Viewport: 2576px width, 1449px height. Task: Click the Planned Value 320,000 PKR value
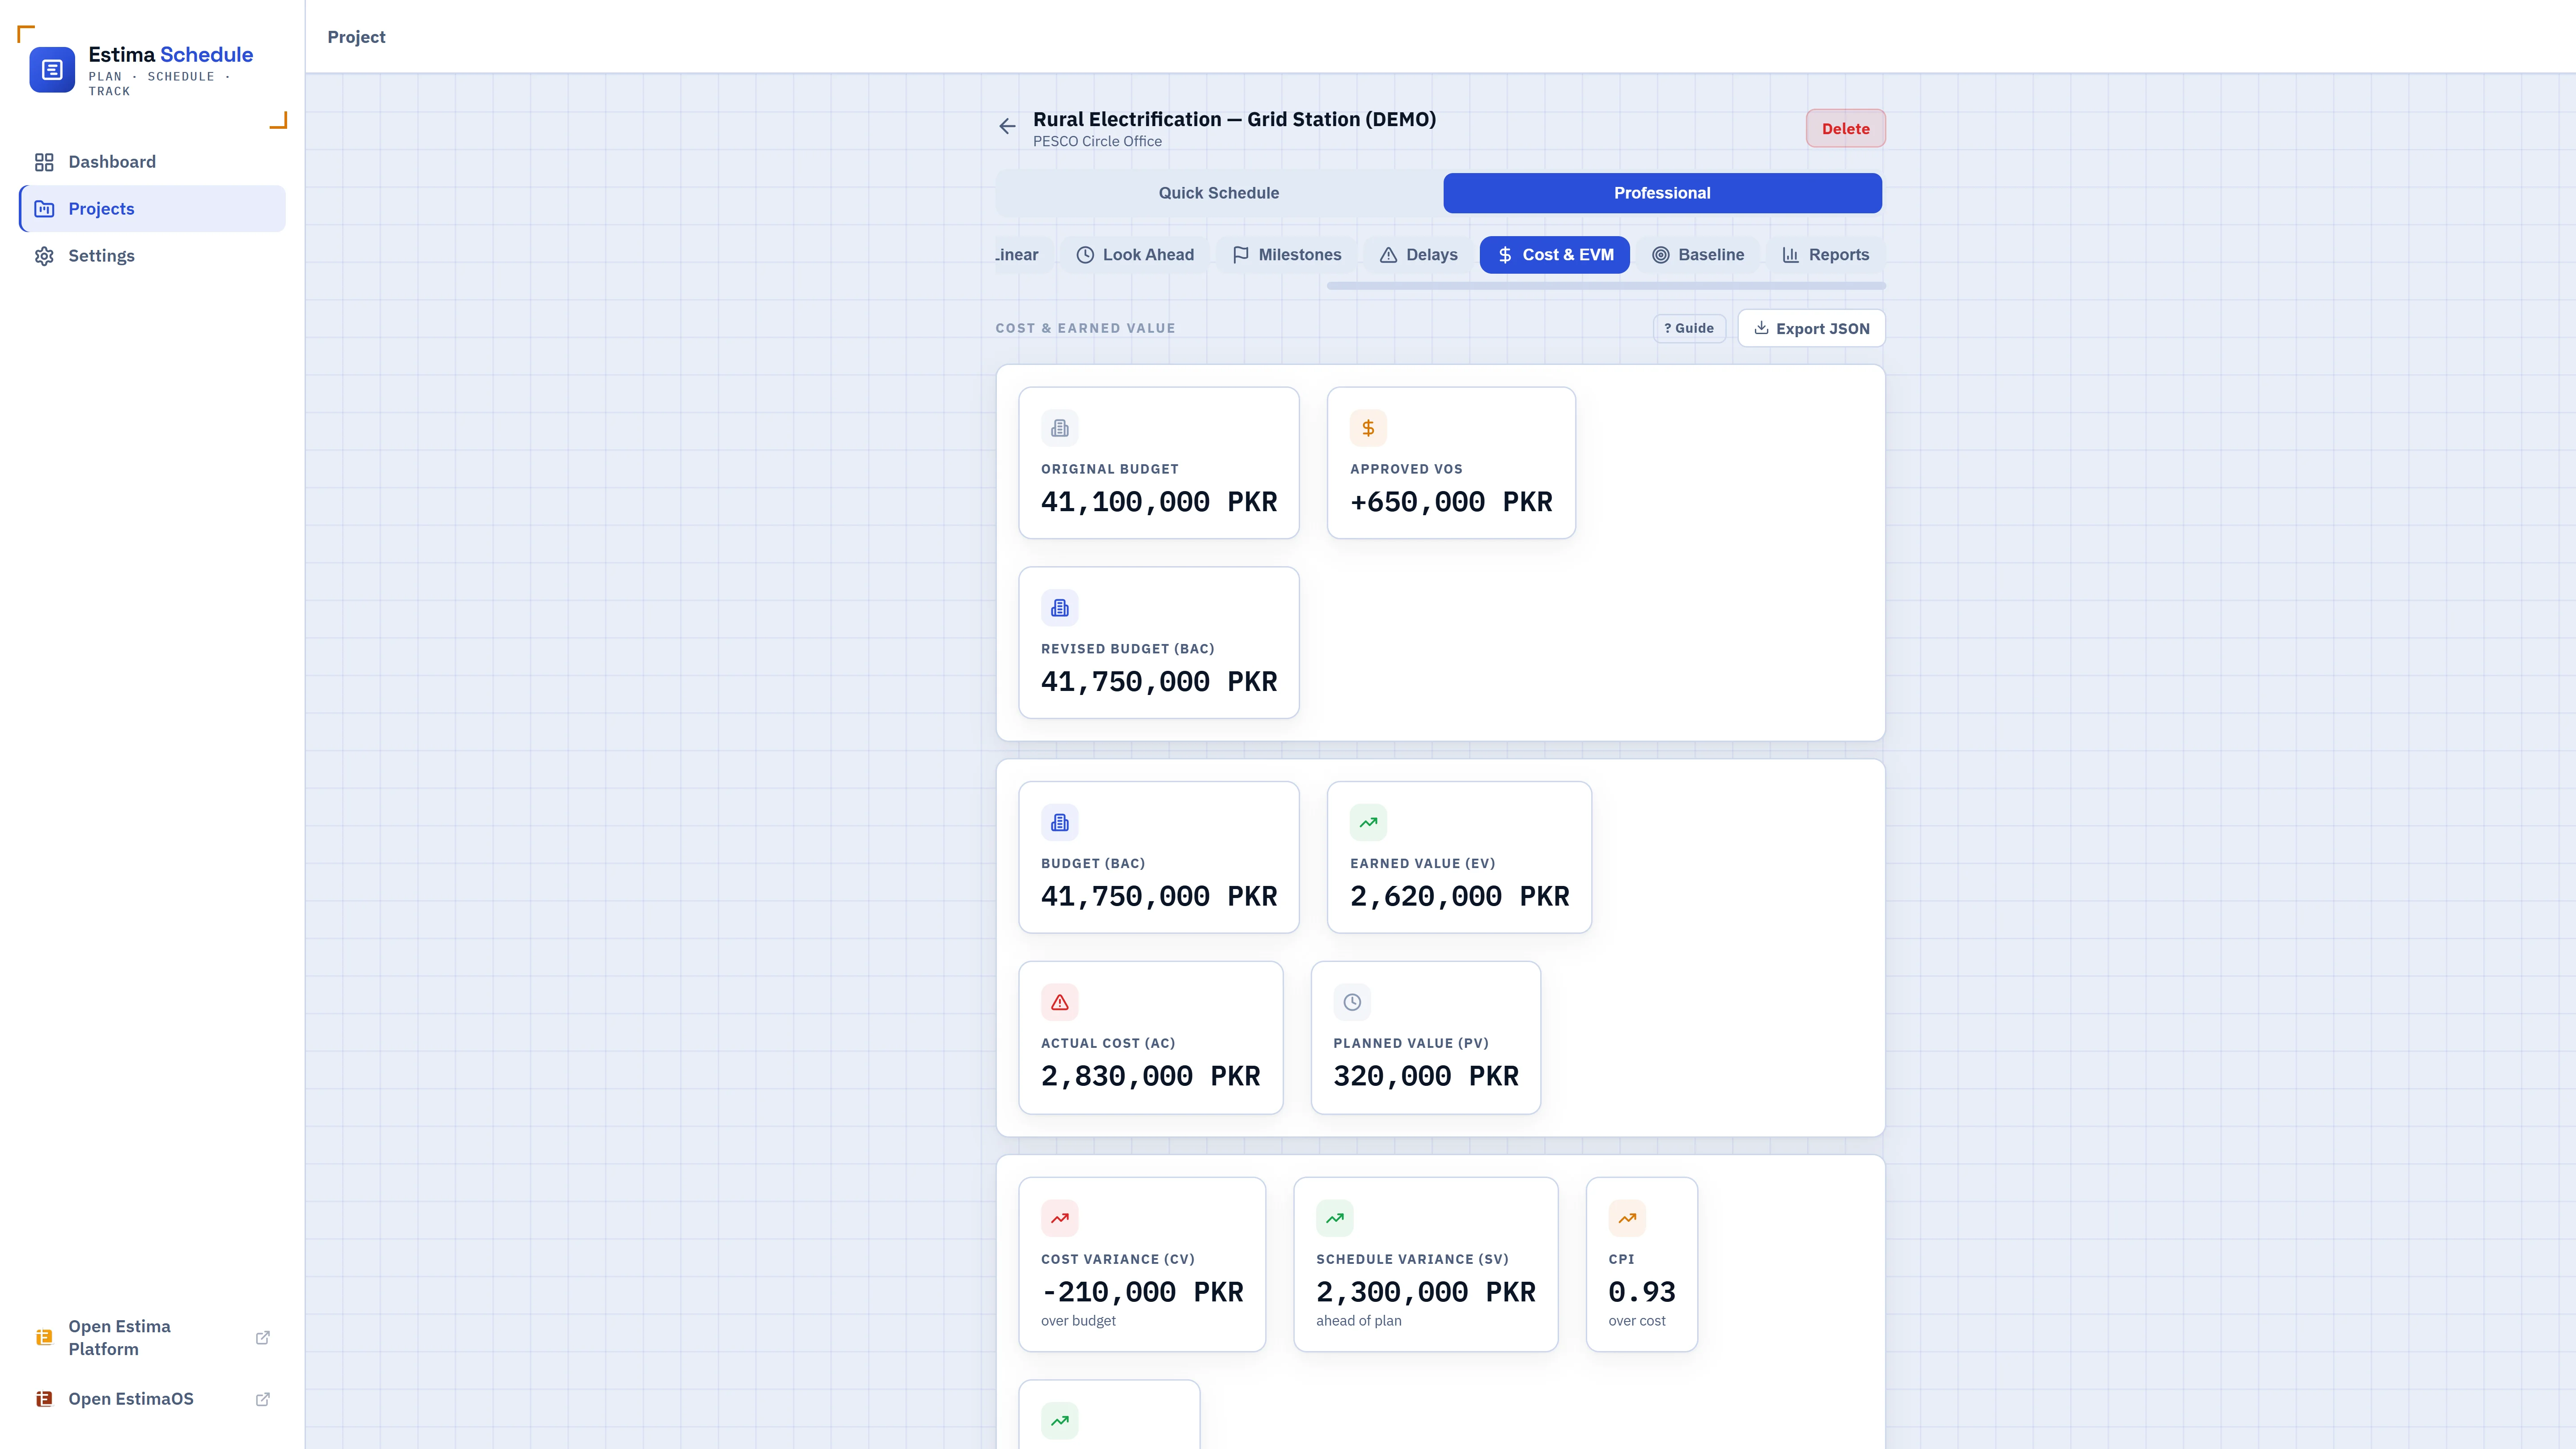pyautogui.click(x=1426, y=1076)
